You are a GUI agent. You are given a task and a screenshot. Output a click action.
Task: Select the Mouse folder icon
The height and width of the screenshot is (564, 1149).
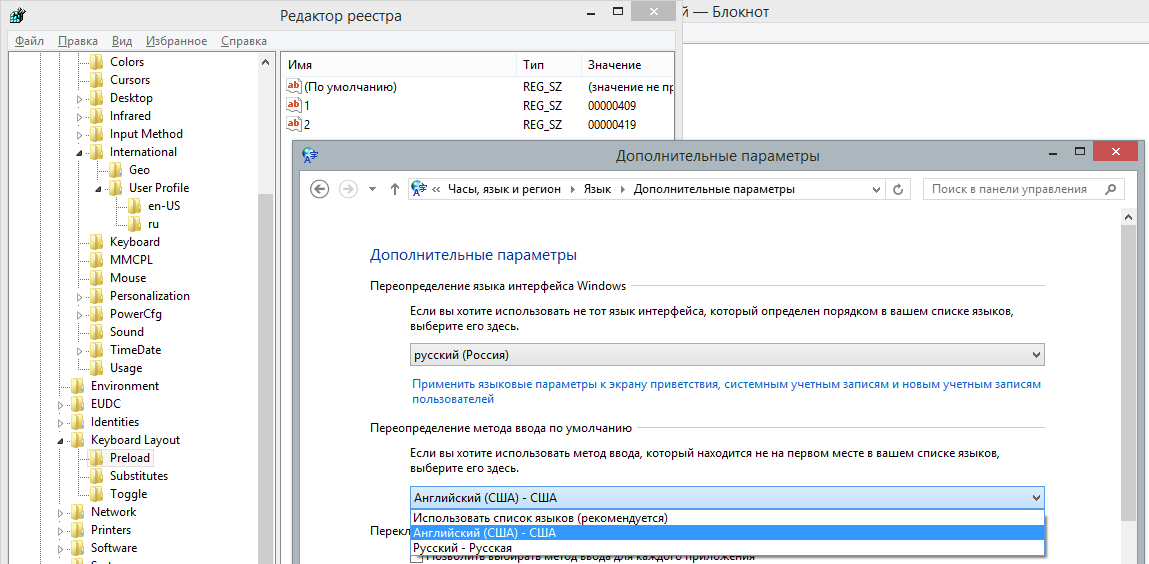pyautogui.click(x=97, y=278)
